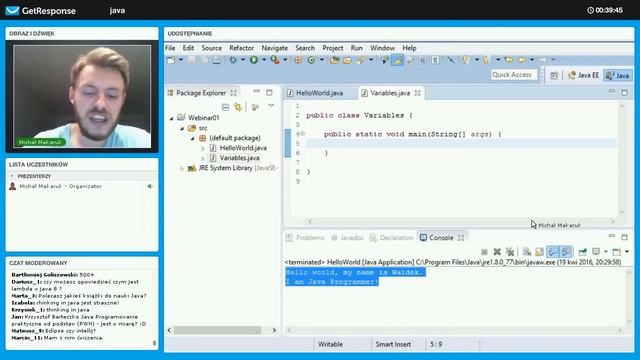Click the Clear Console icon
Screen dimensions: 640x360
(527, 252)
